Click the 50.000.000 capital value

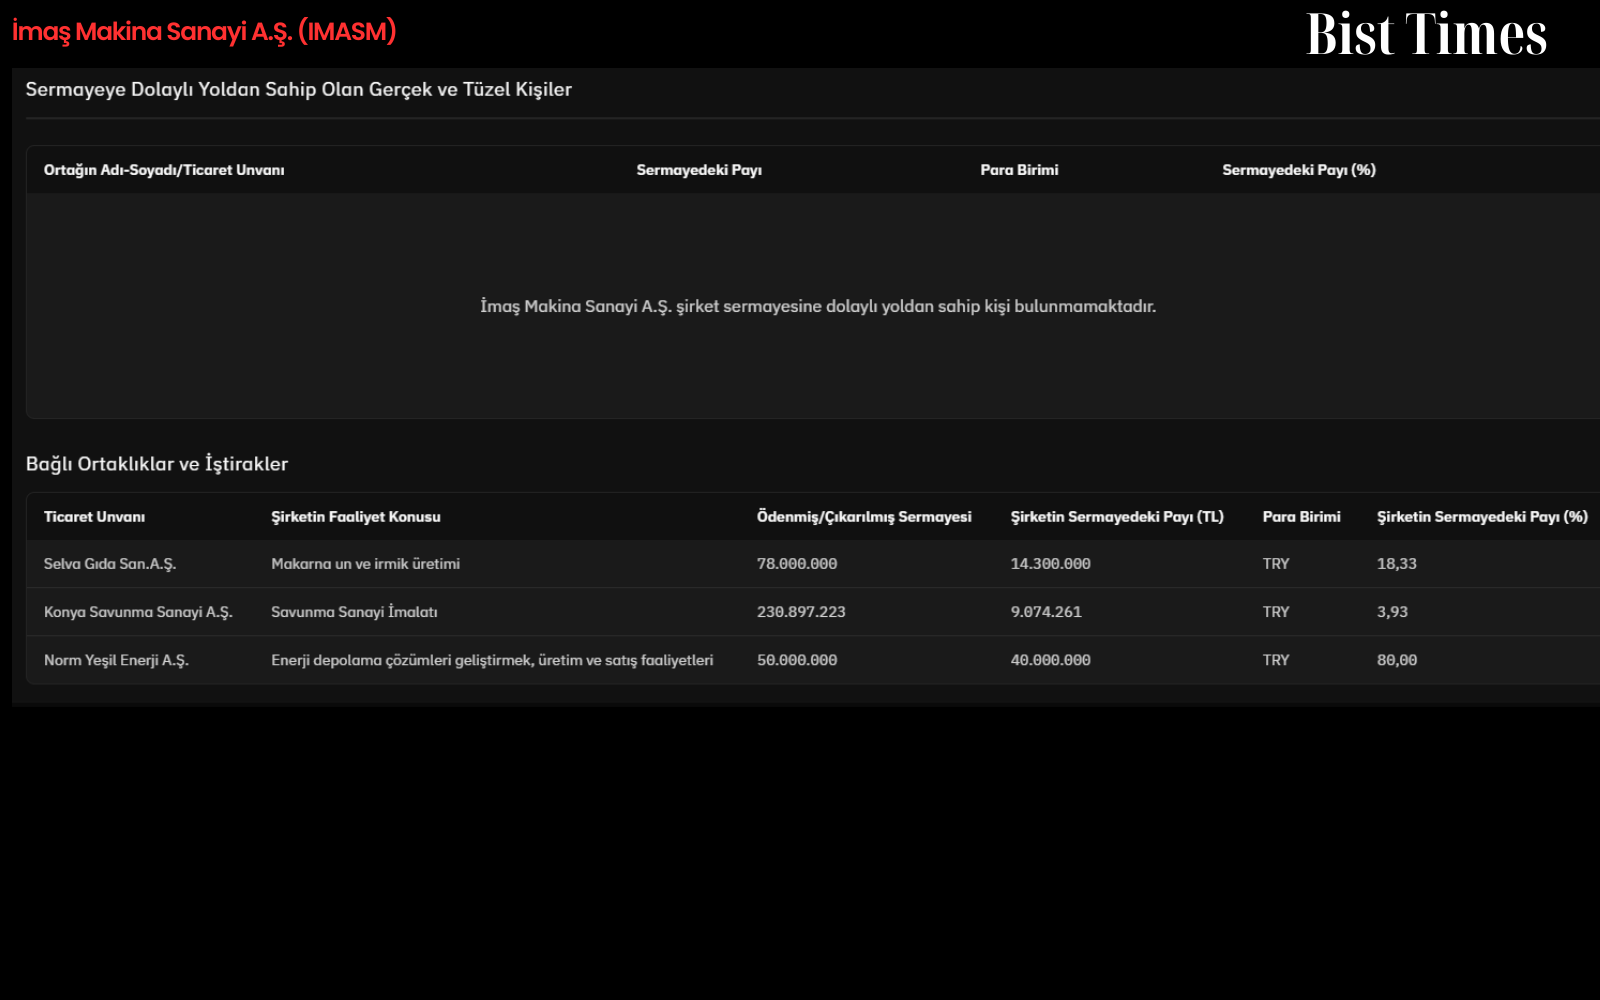tap(797, 660)
